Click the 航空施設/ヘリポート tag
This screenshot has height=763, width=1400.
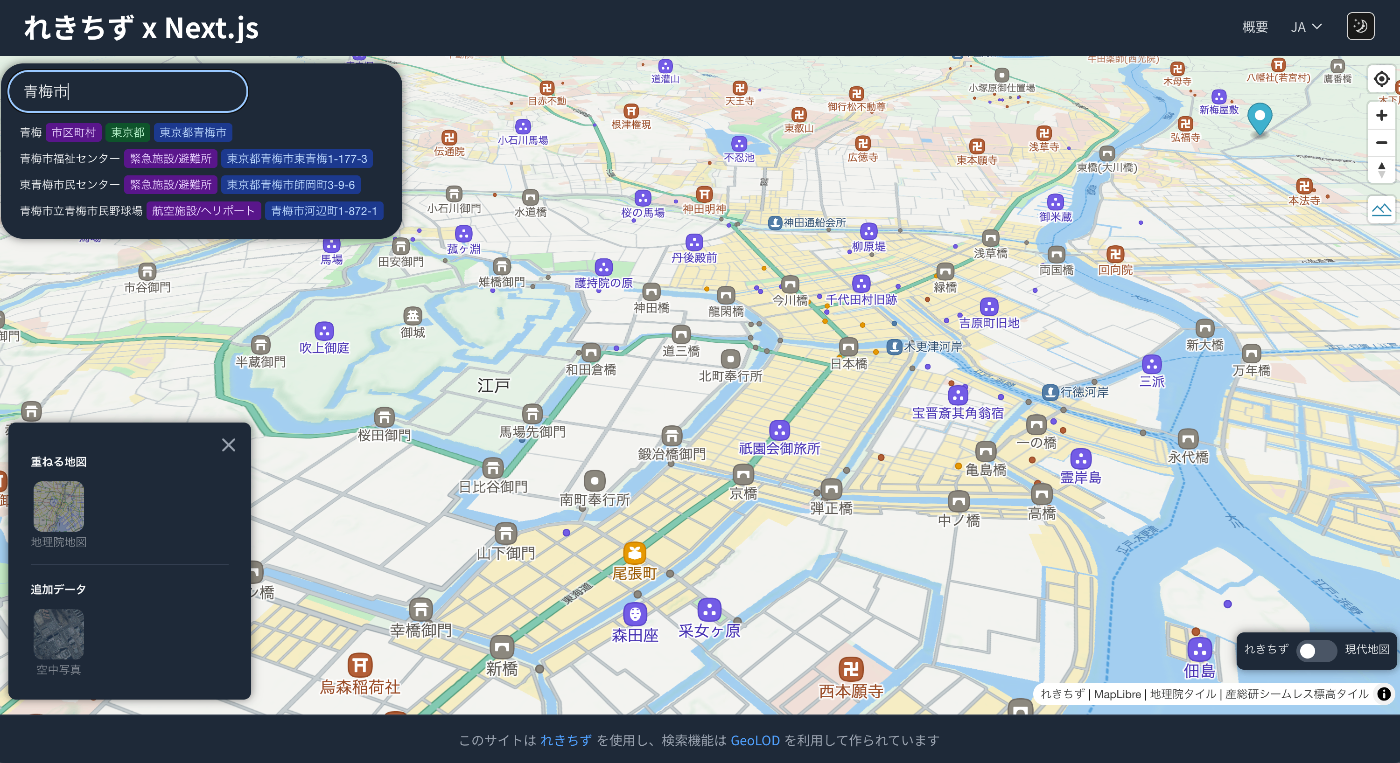tap(204, 211)
